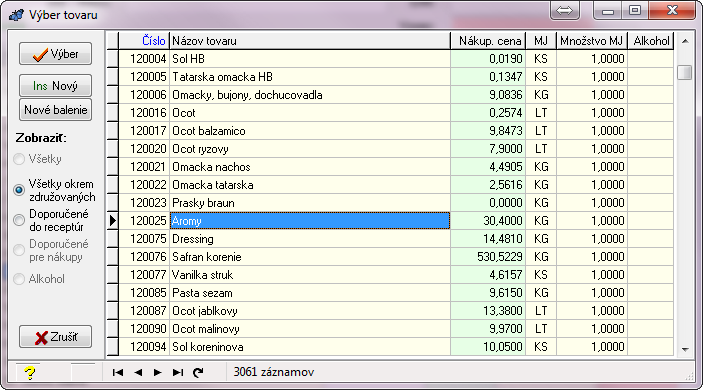Viewport: 703px width, 390px height.
Task: Click the Množstvo MJ column header
Action: (592, 41)
